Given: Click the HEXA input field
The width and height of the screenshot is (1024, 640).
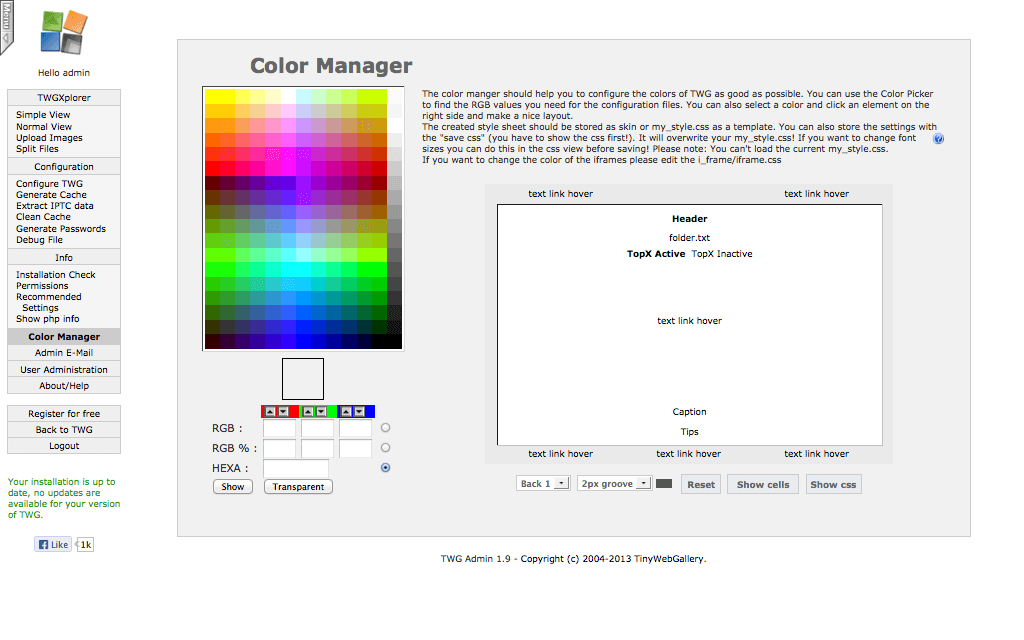Looking at the screenshot, I should pyautogui.click(x=296, y=468).
